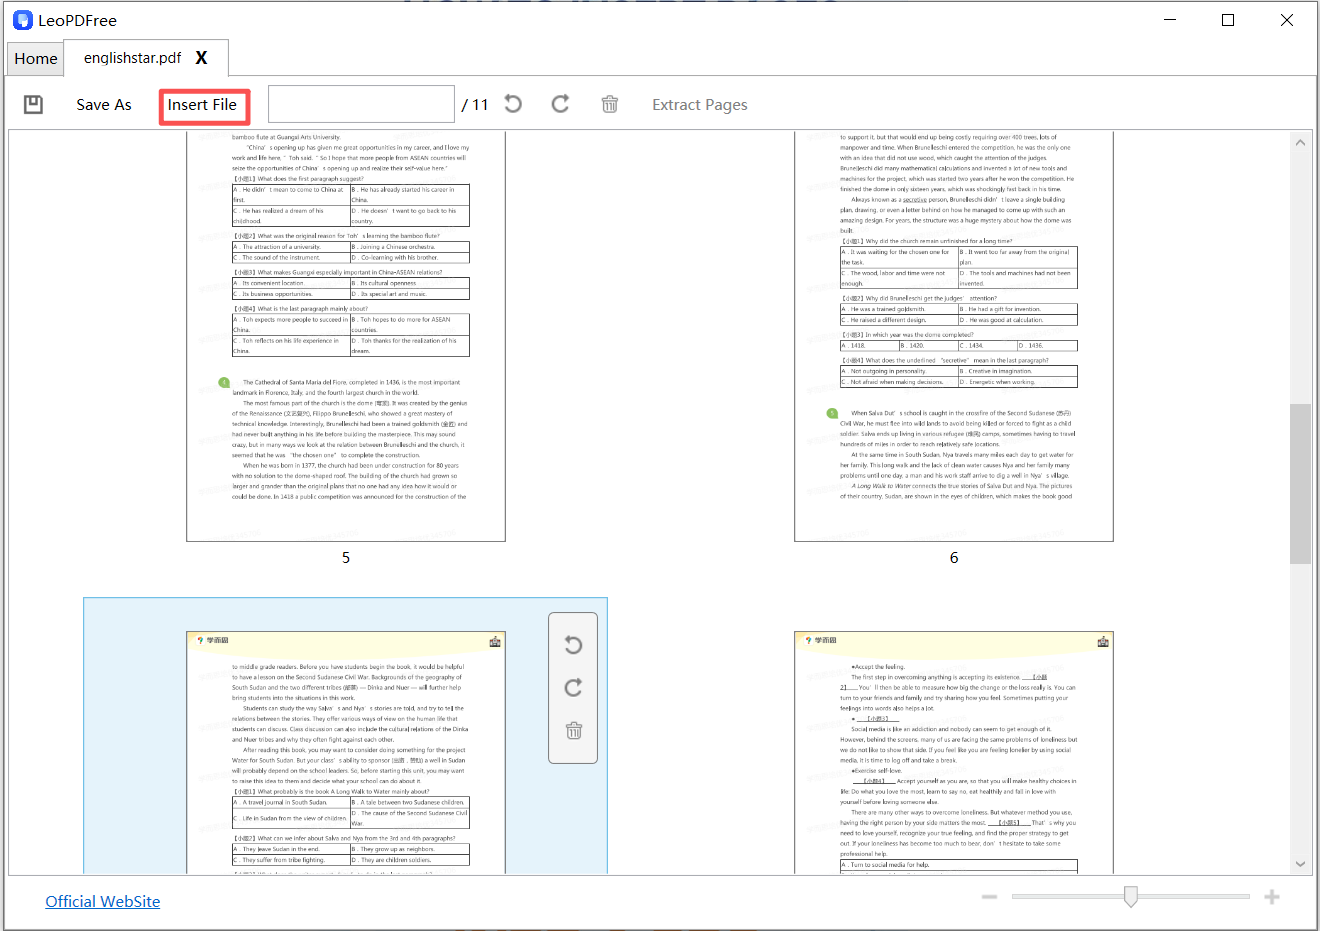
Task: Select the englishstar.pdf document tab
Action: pyautogui.click(x=133, y=58)
